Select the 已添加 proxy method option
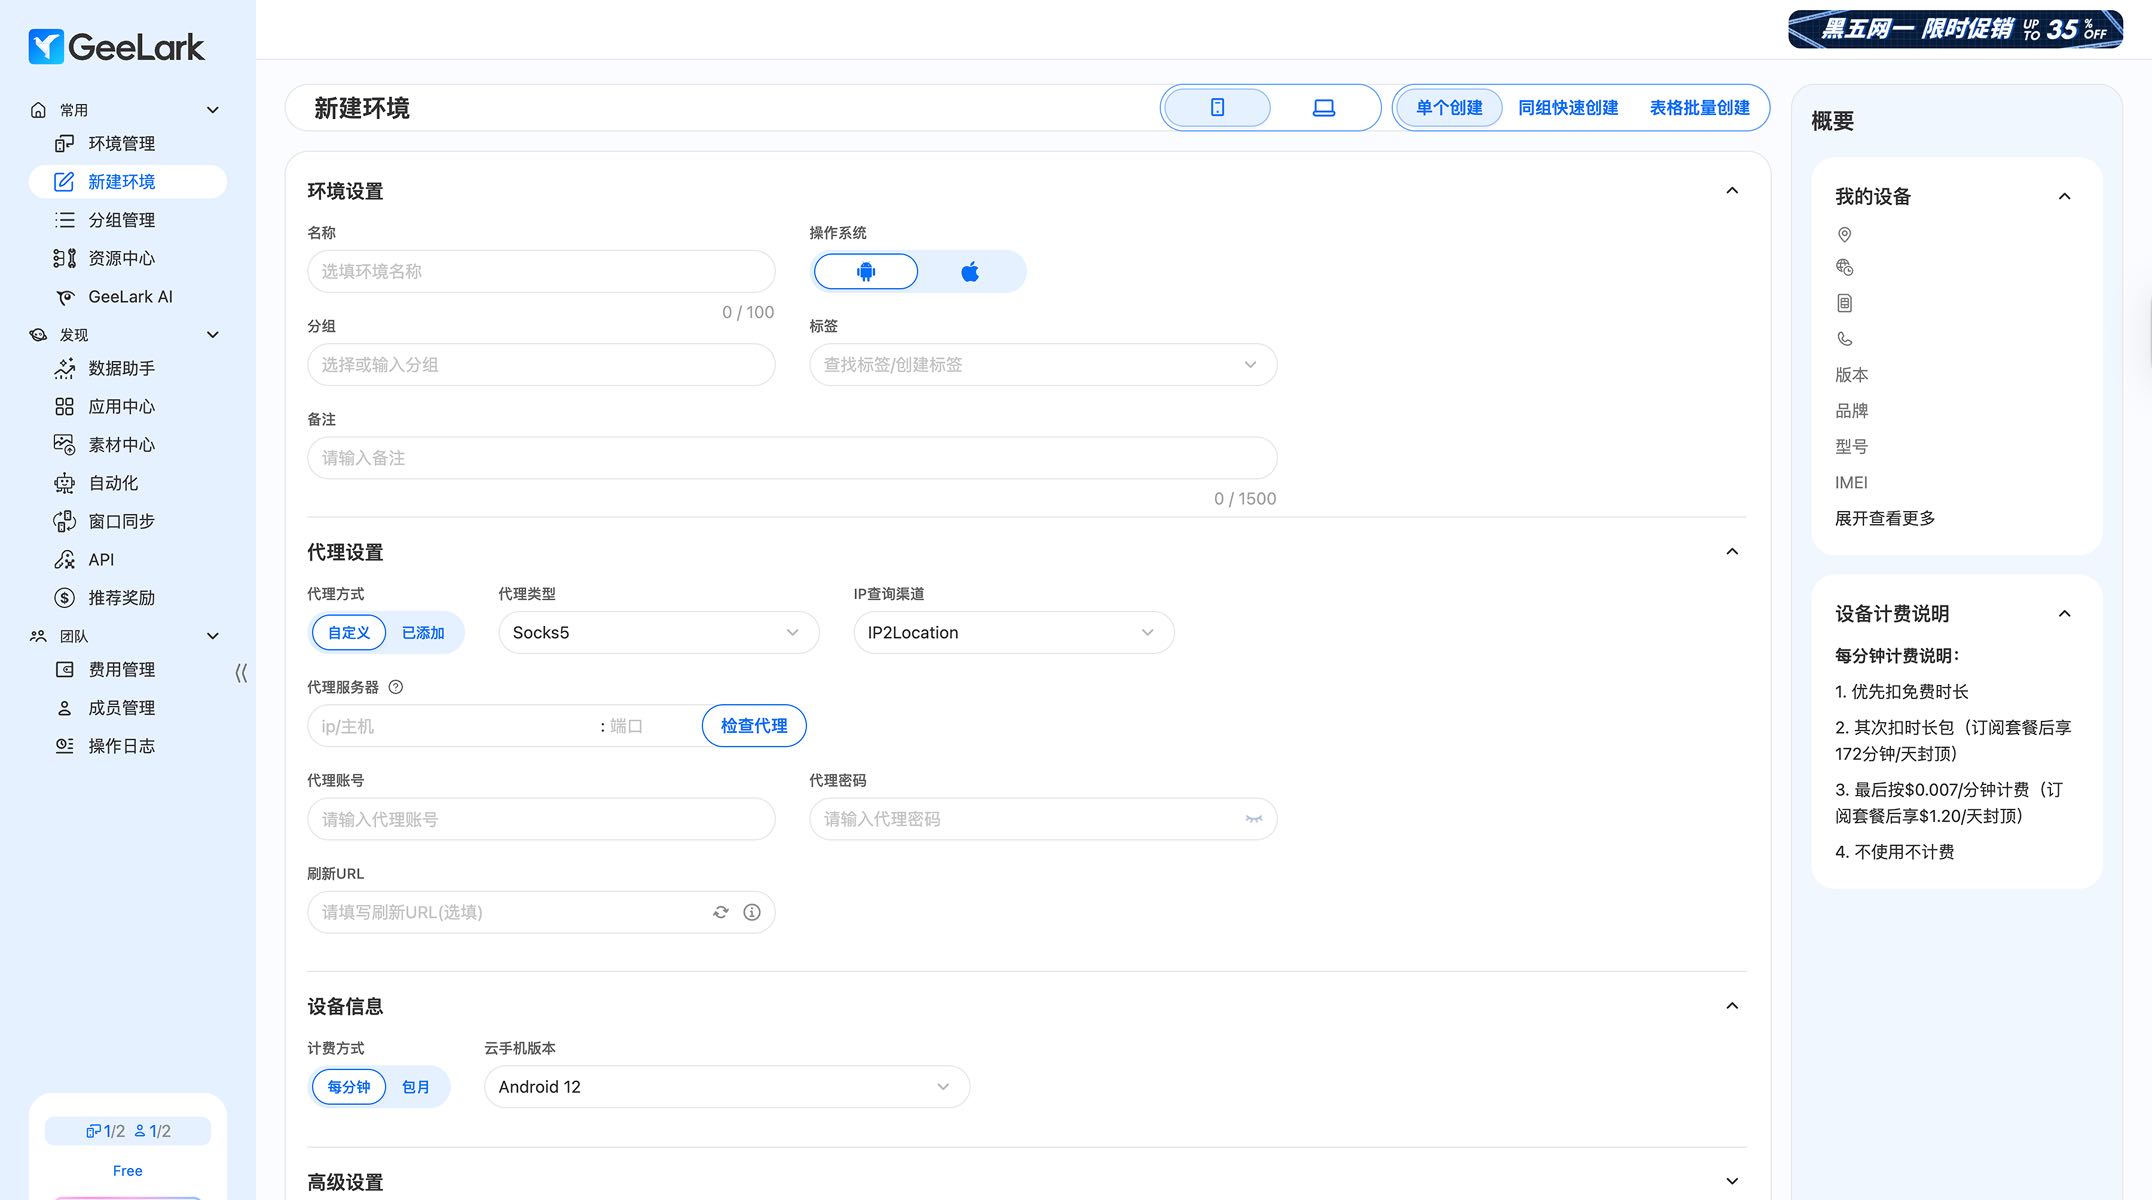The image size is (2152, 1200). click(x=423, y=633)
